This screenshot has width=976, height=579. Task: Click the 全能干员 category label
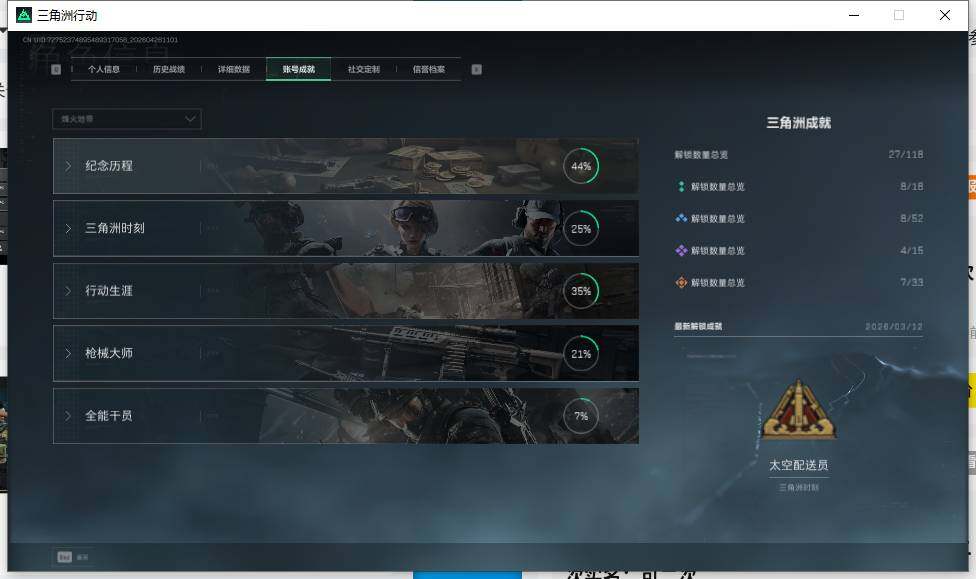(109, 415)
